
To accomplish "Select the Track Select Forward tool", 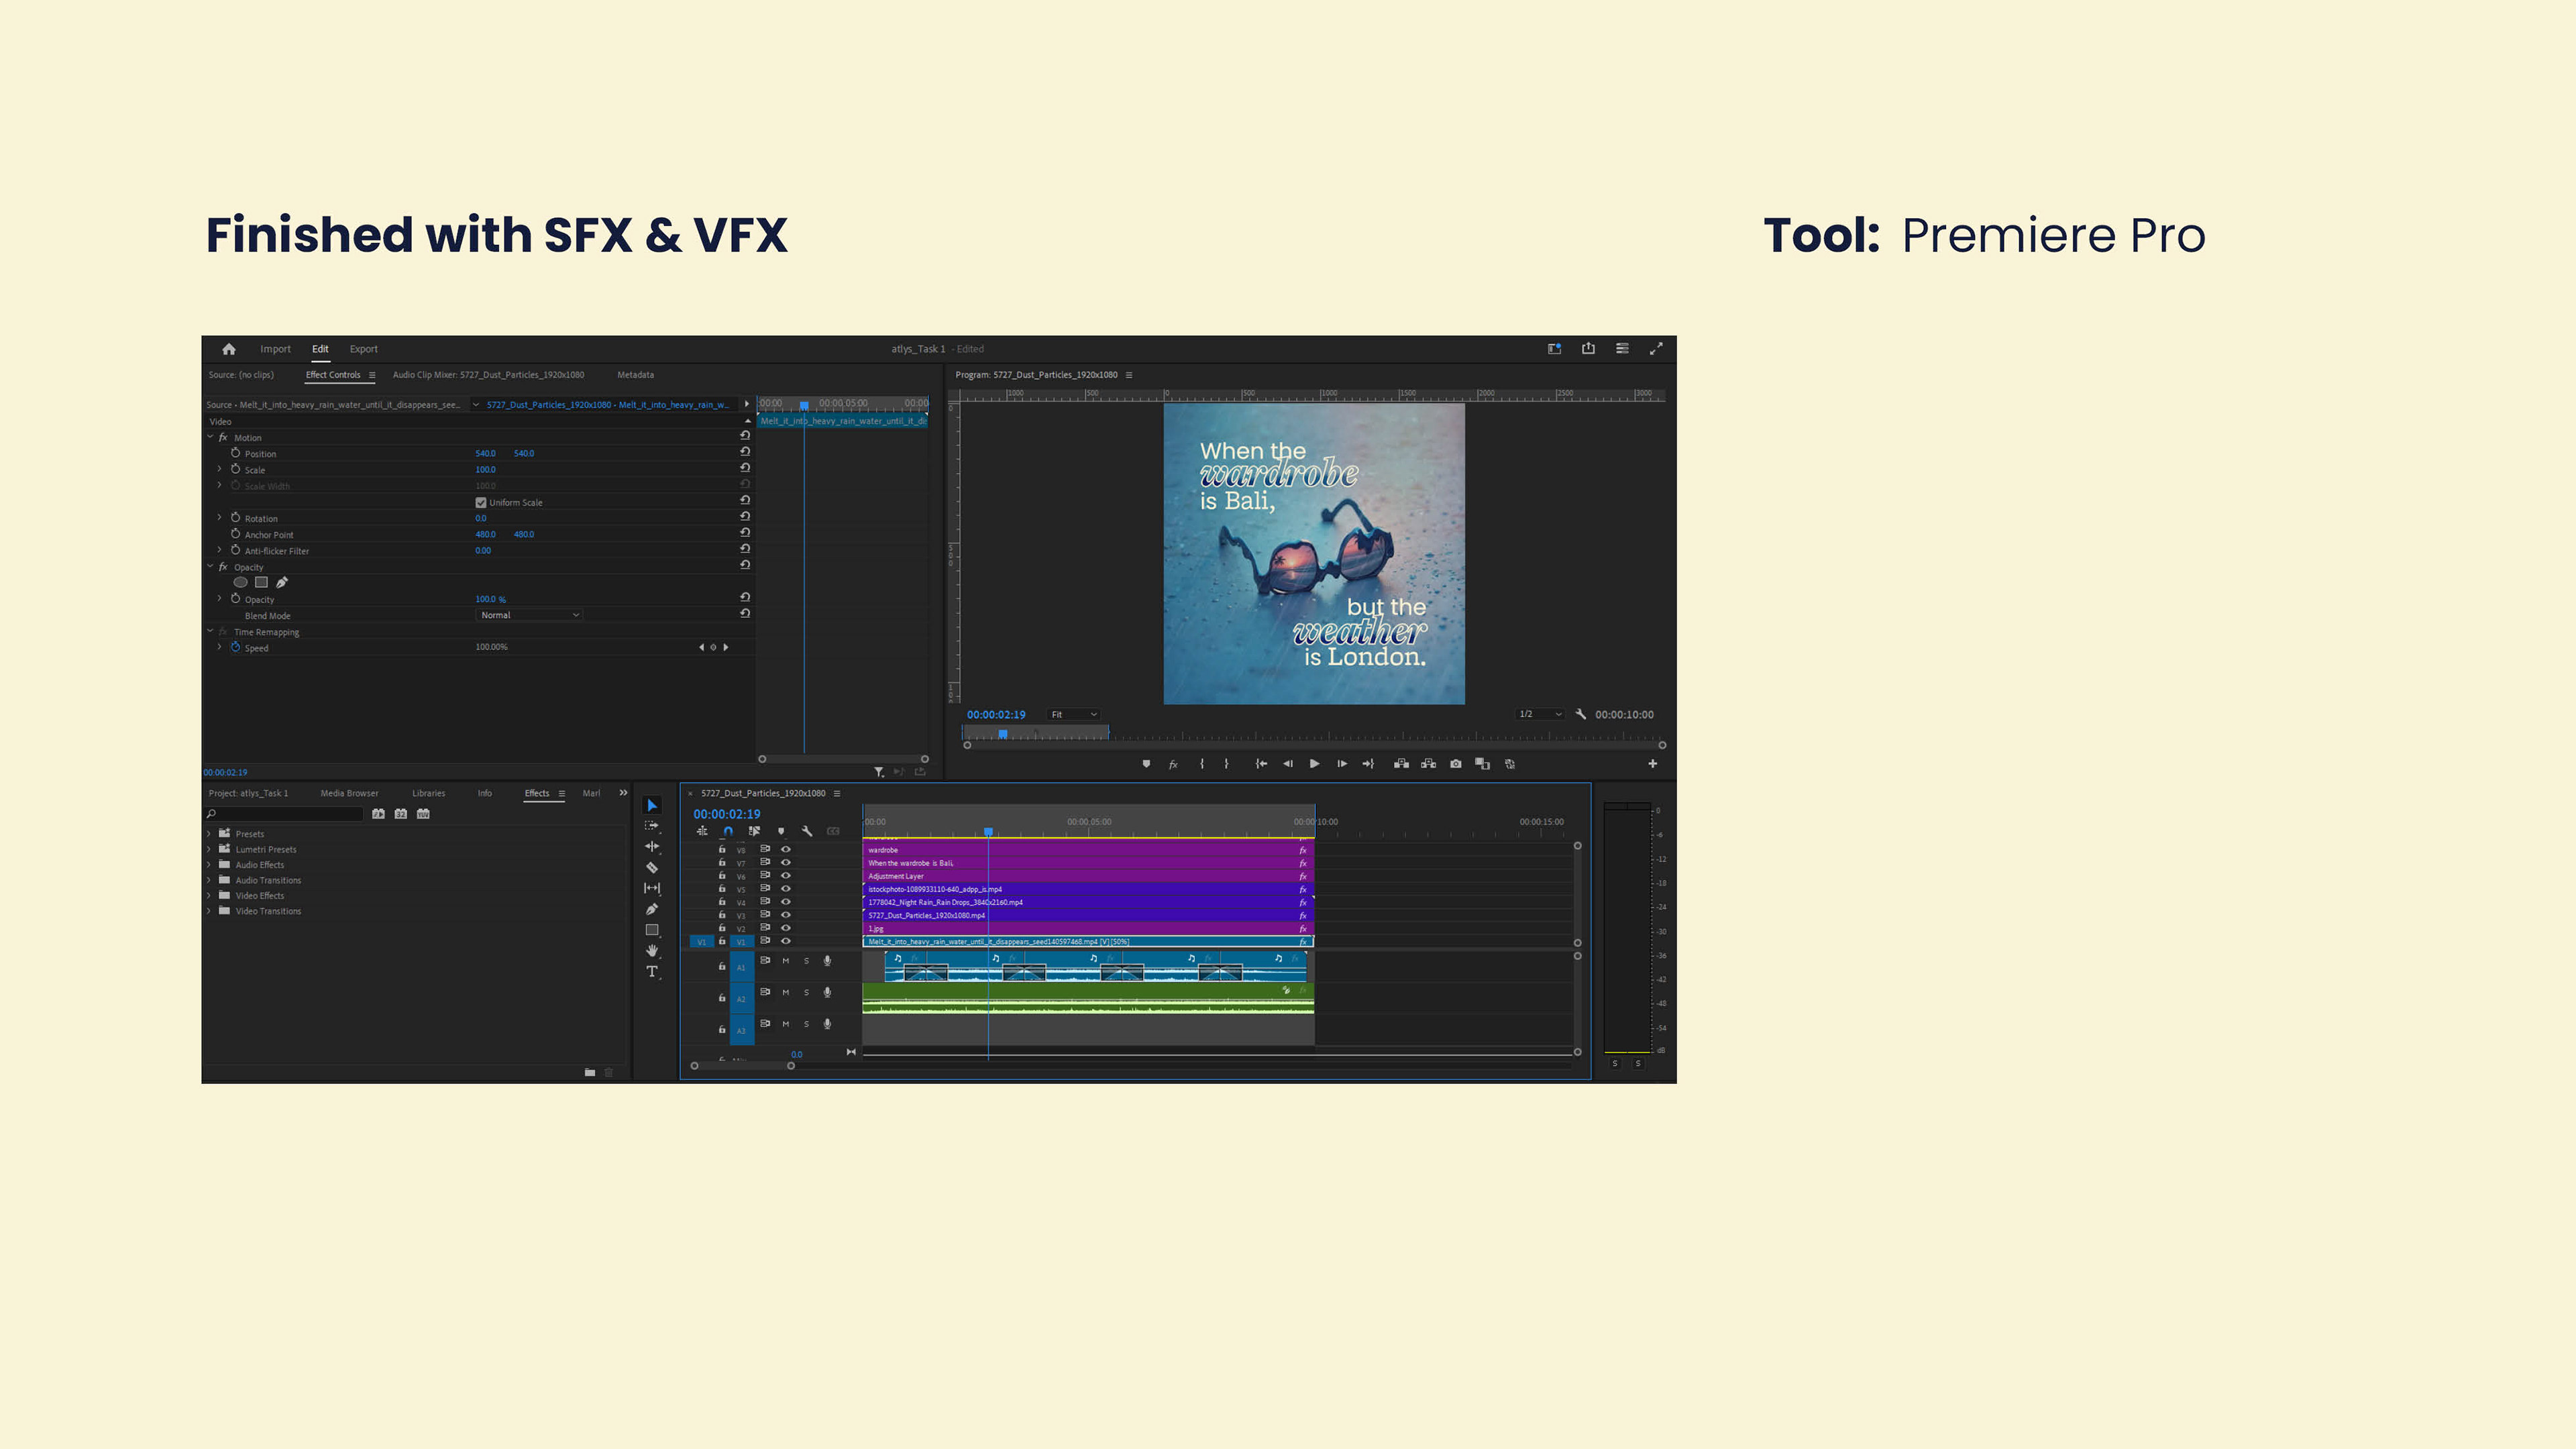I will tap(652, 826).
